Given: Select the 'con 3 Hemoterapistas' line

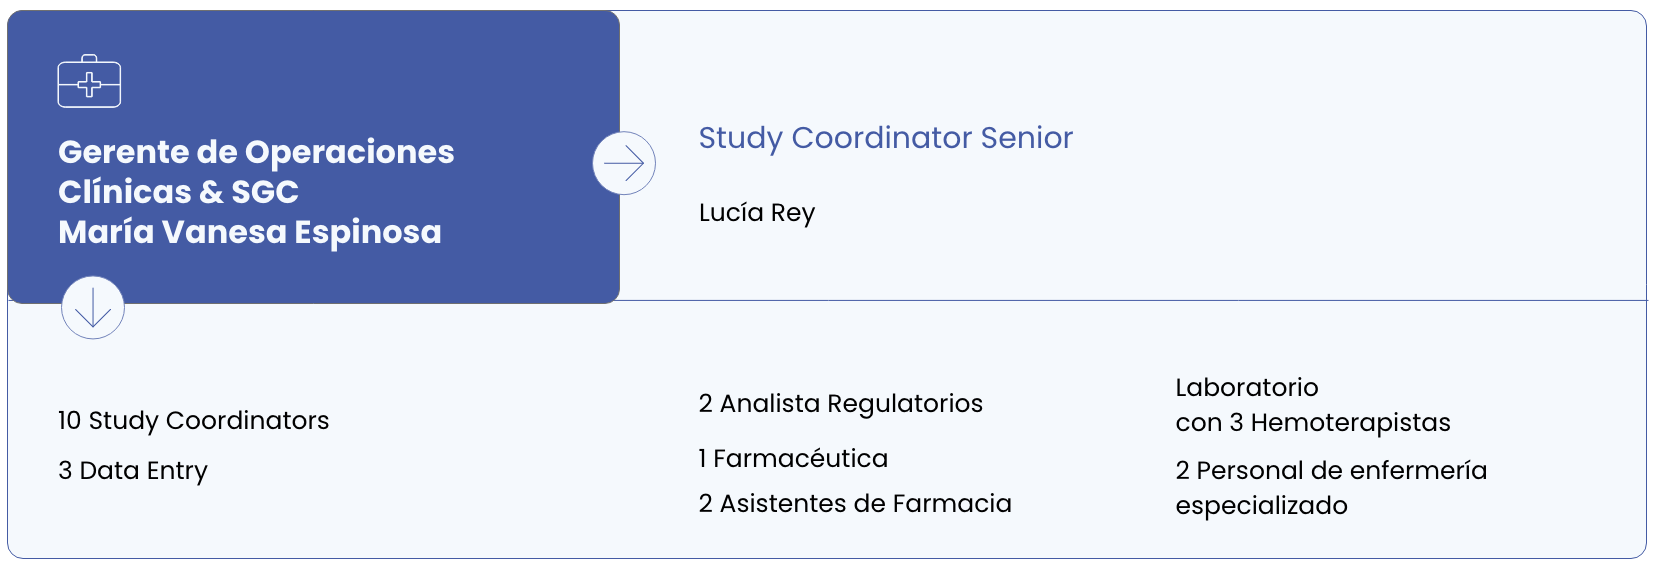Looking at the screenshot, I should pos(1312,422).
